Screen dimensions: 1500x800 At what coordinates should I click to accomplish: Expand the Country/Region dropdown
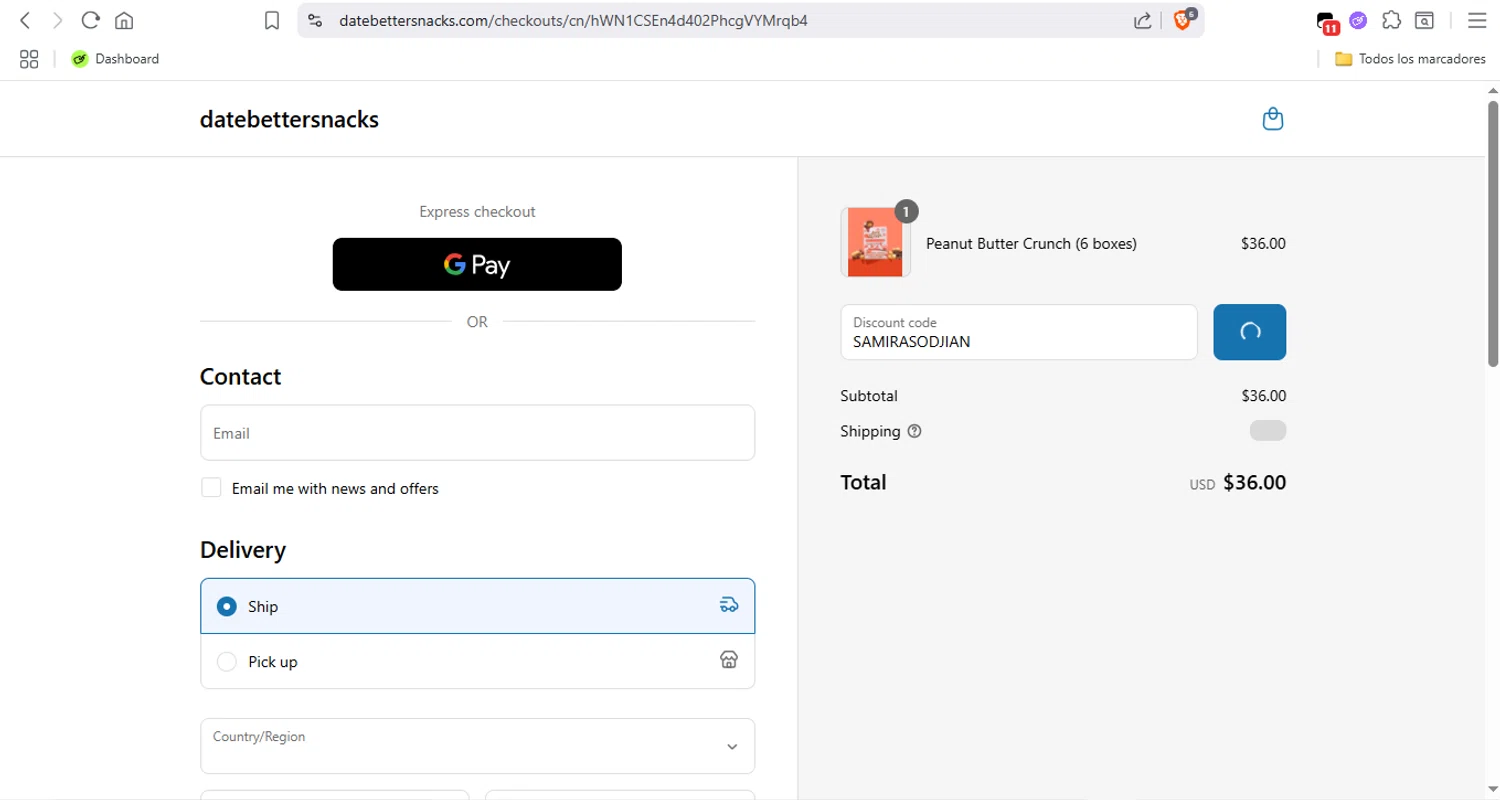[x=477, y=746]
